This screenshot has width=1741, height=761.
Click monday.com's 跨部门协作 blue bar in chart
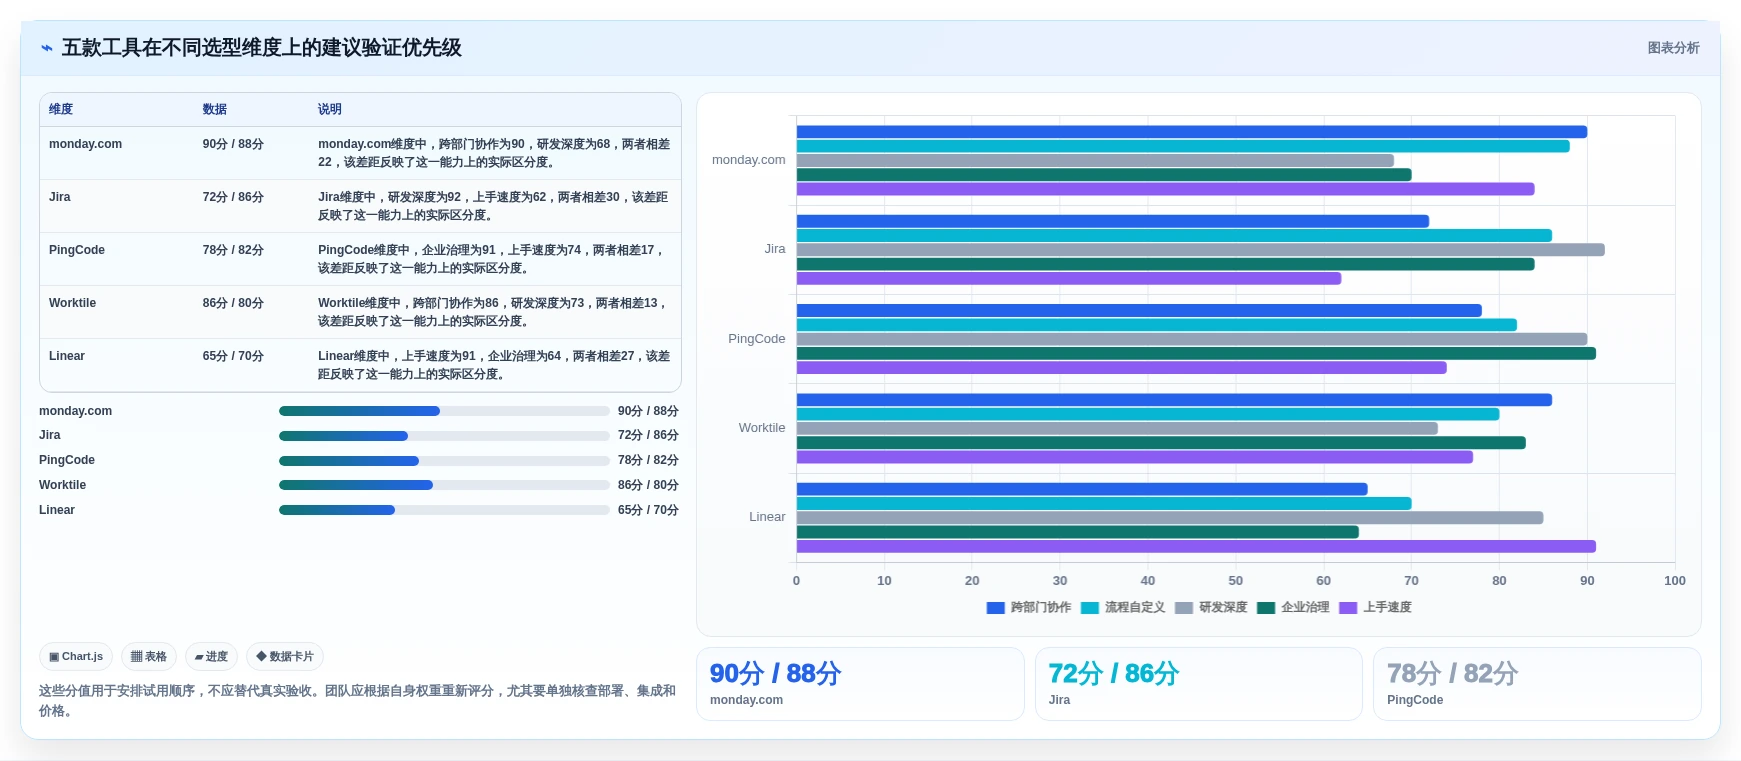(1192, 132)
